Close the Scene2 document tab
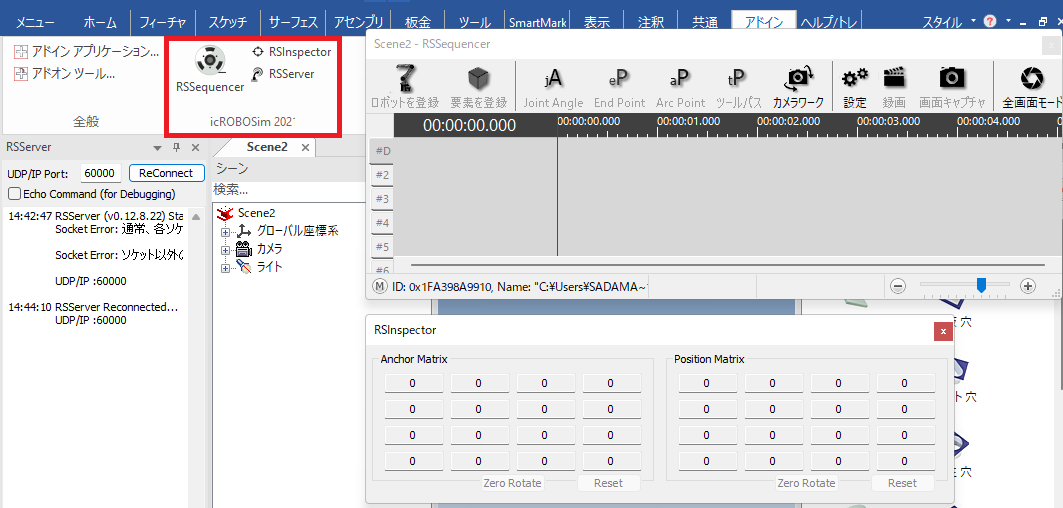The width and height of the screenshot is (1063, 508). pos(305,147)
